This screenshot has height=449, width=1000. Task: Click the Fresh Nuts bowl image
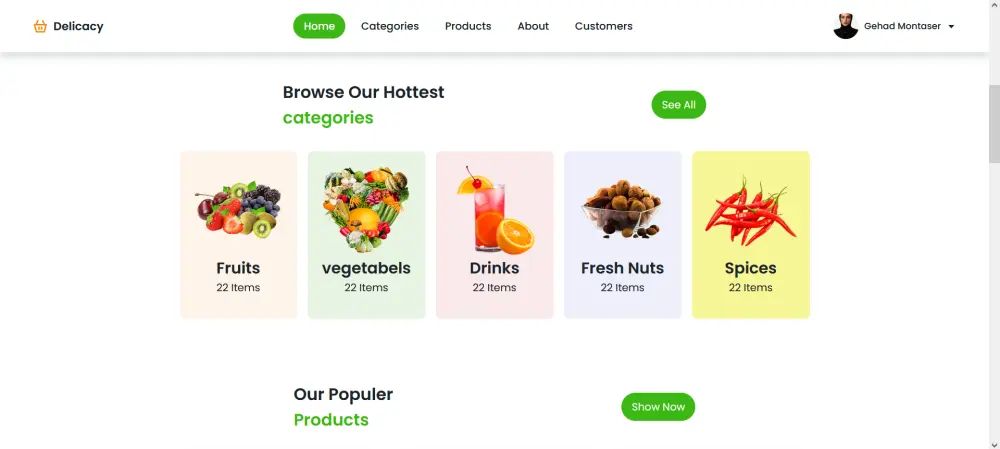pos(622,209)
